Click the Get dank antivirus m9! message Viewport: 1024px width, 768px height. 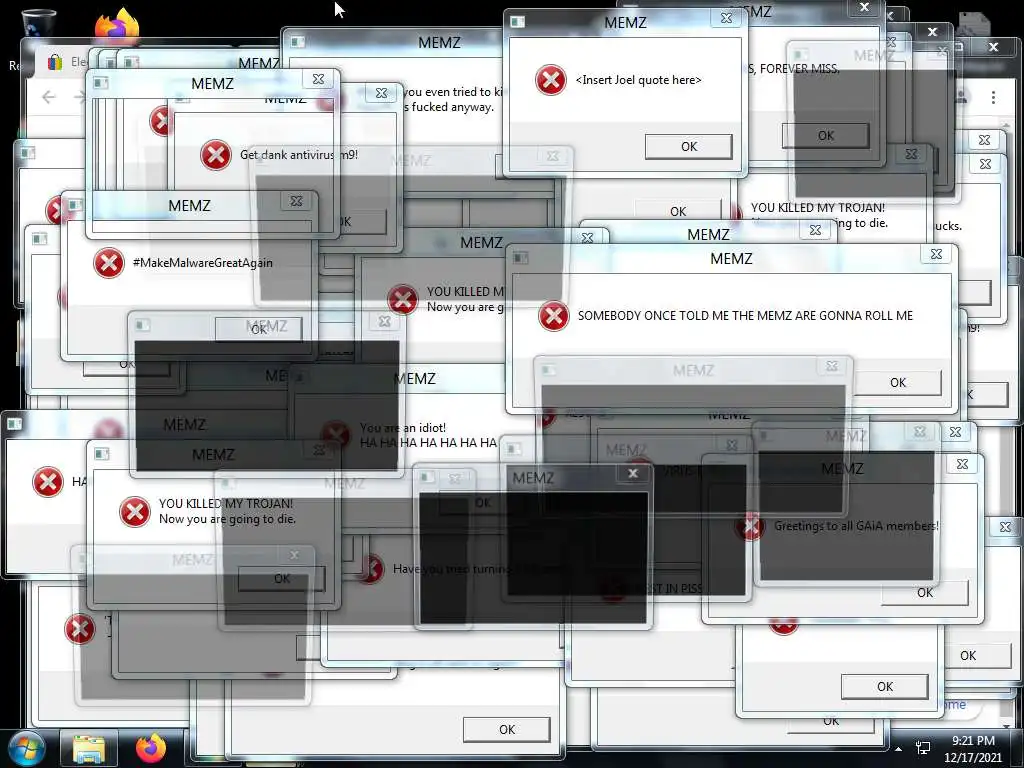tap(298, 155)
